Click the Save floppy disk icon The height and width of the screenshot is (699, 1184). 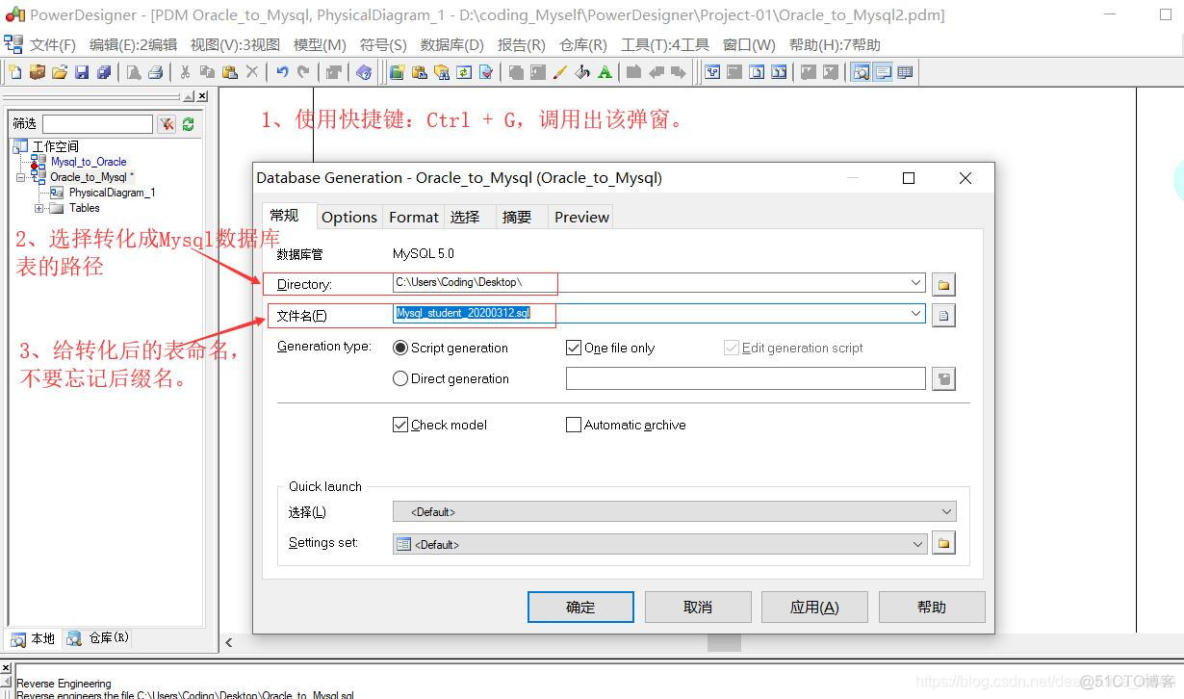point(82,72)
